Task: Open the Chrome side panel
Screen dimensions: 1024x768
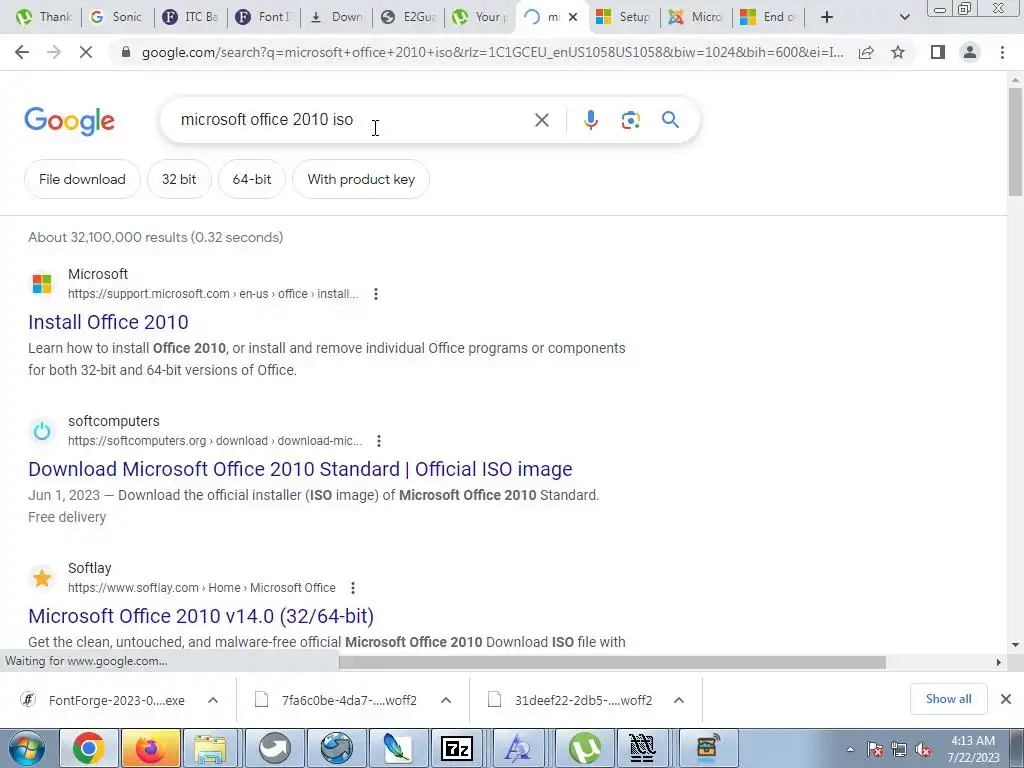Action: click(938, 52)
